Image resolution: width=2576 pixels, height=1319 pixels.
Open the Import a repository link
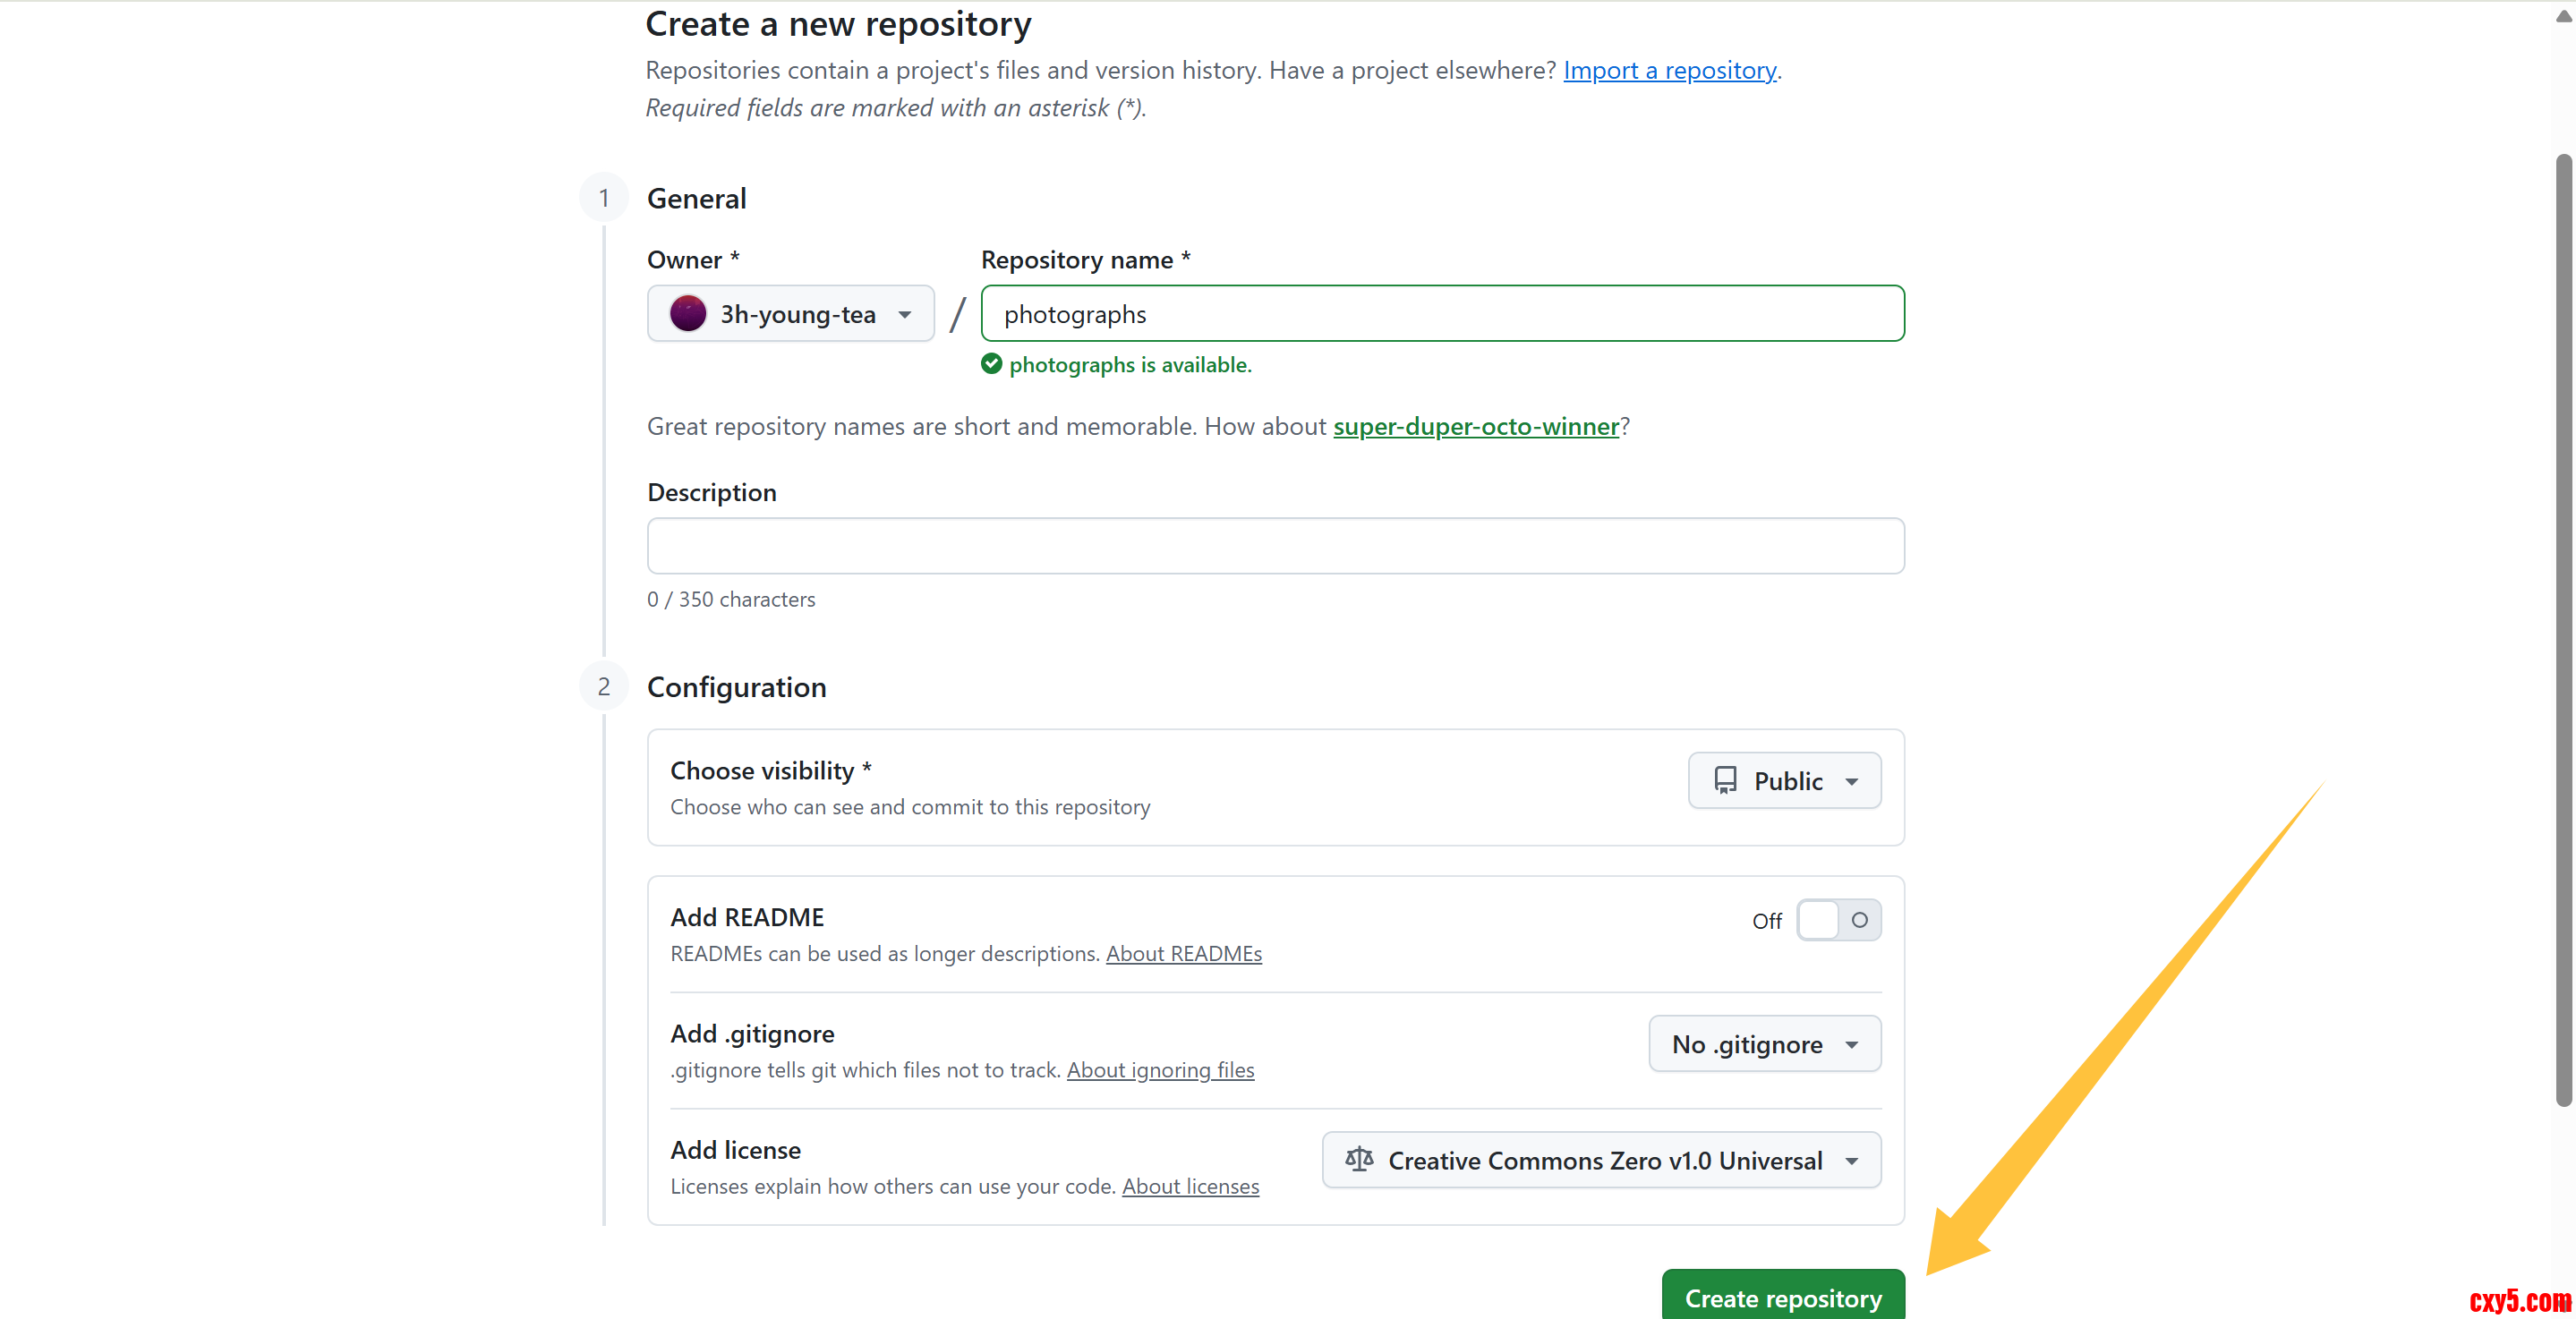1669,70
